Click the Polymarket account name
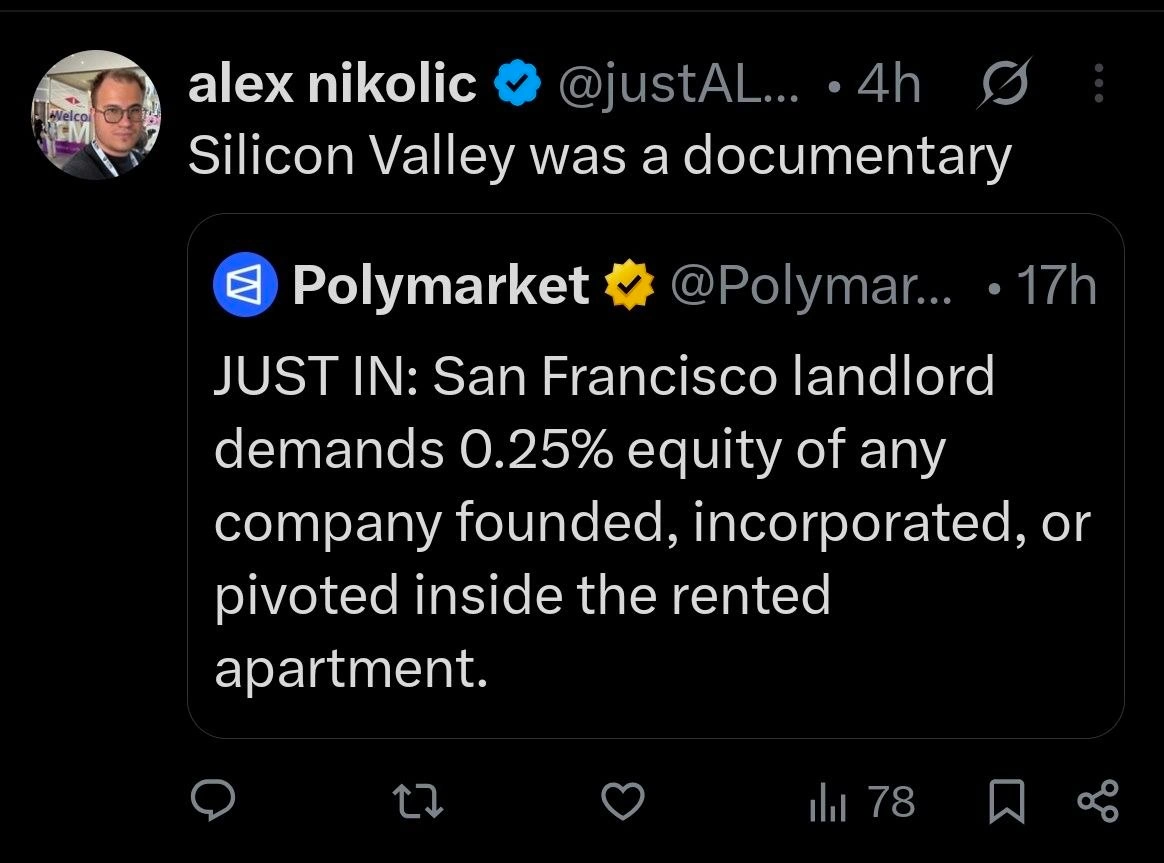The height and width of the screenshot is (863, 1164). [x=441, y=285]
